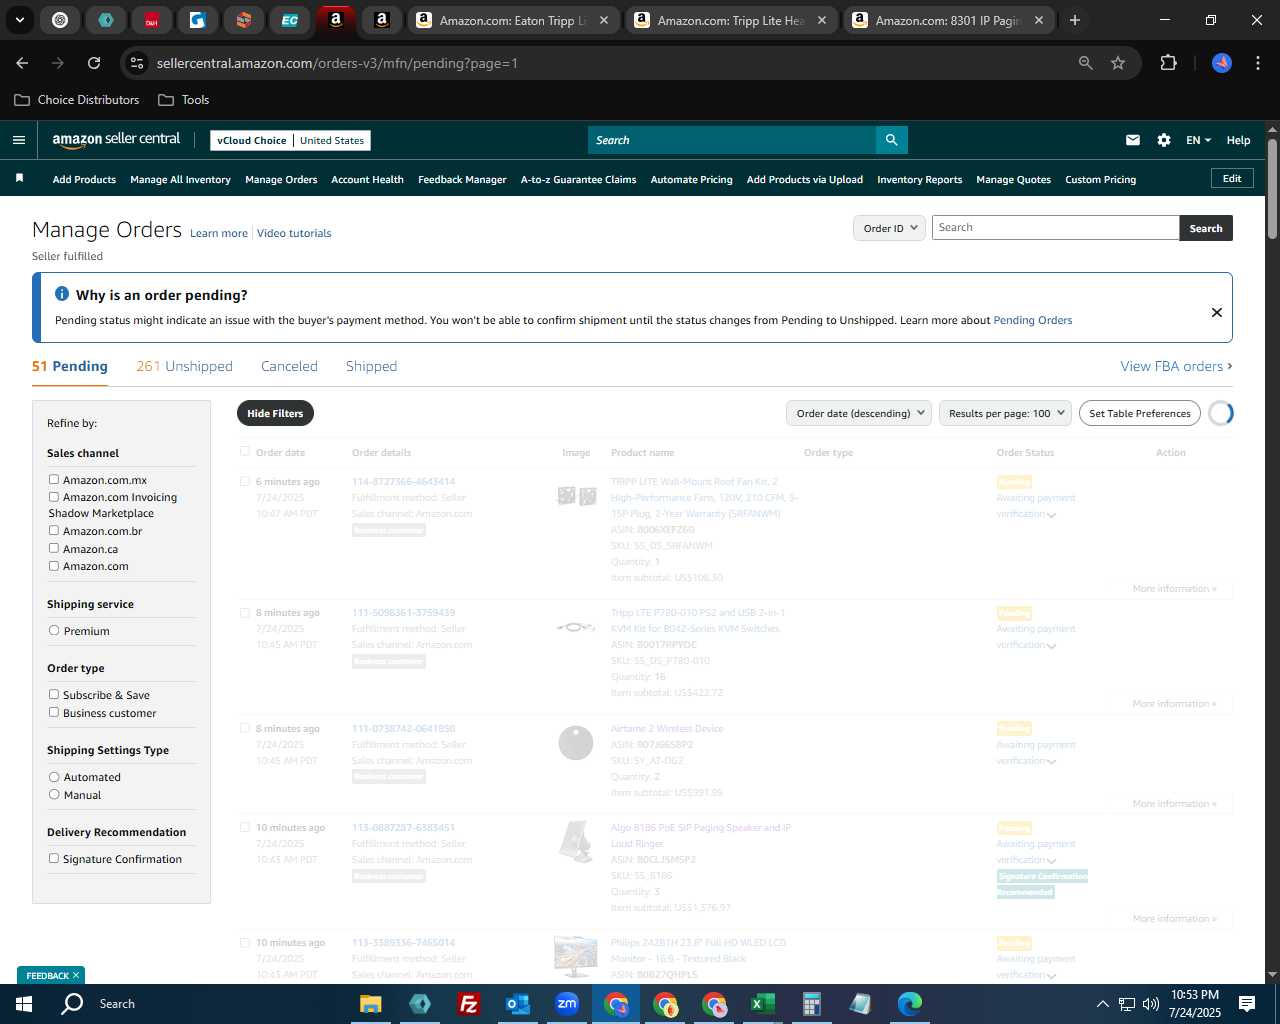The height and width of the screenshot is (1024, 1280).
Task: Check the Signature Confirmation filter
Action: (x=54, y=858)
